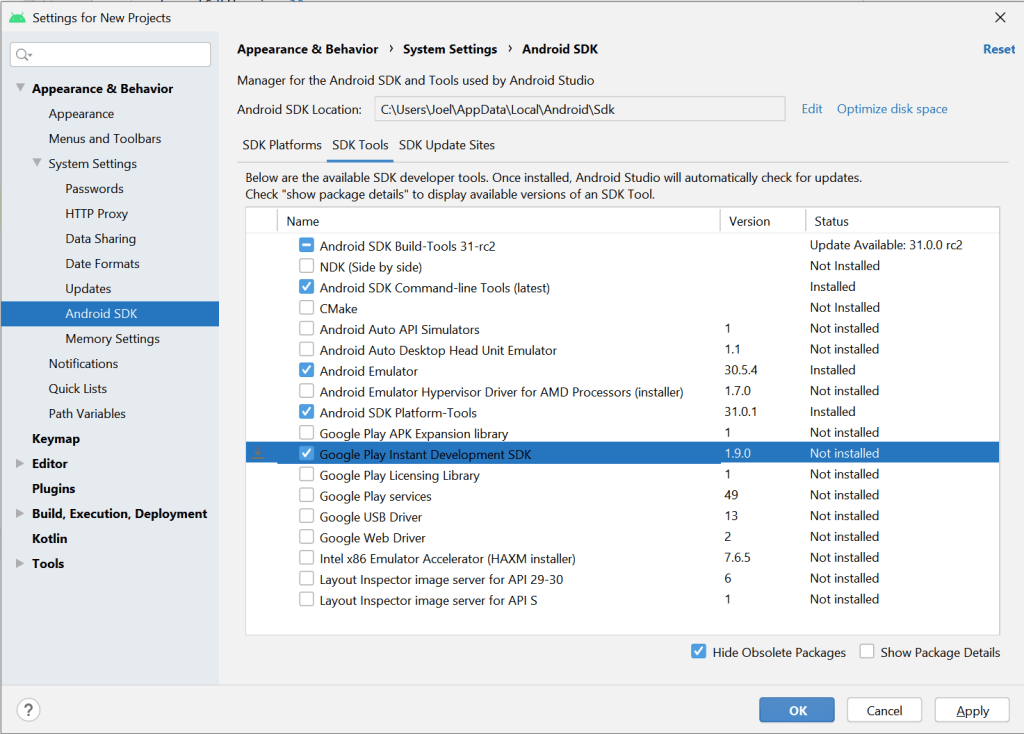Enable Show Package Details checkbox
The height and width of the screenshot is (734, 1024).
tap(867, 652)
